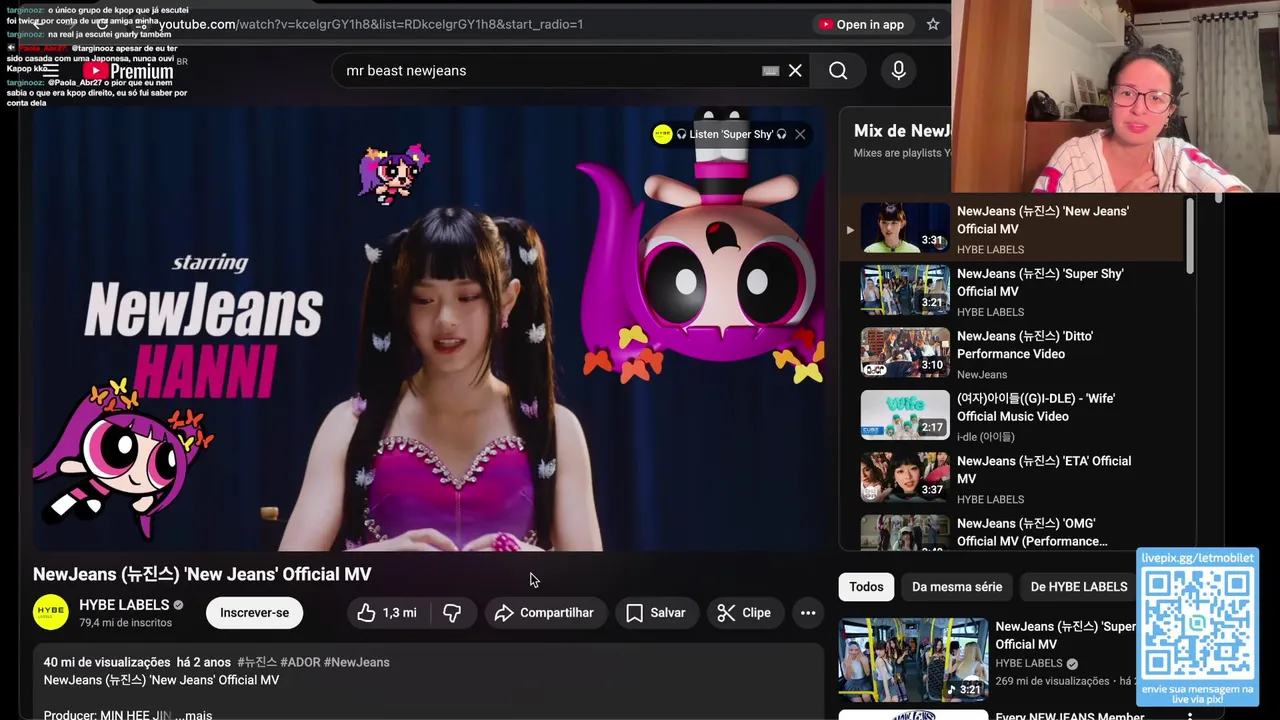Play 'OMG' Official MV playlist thumbnail

[905, 532]
